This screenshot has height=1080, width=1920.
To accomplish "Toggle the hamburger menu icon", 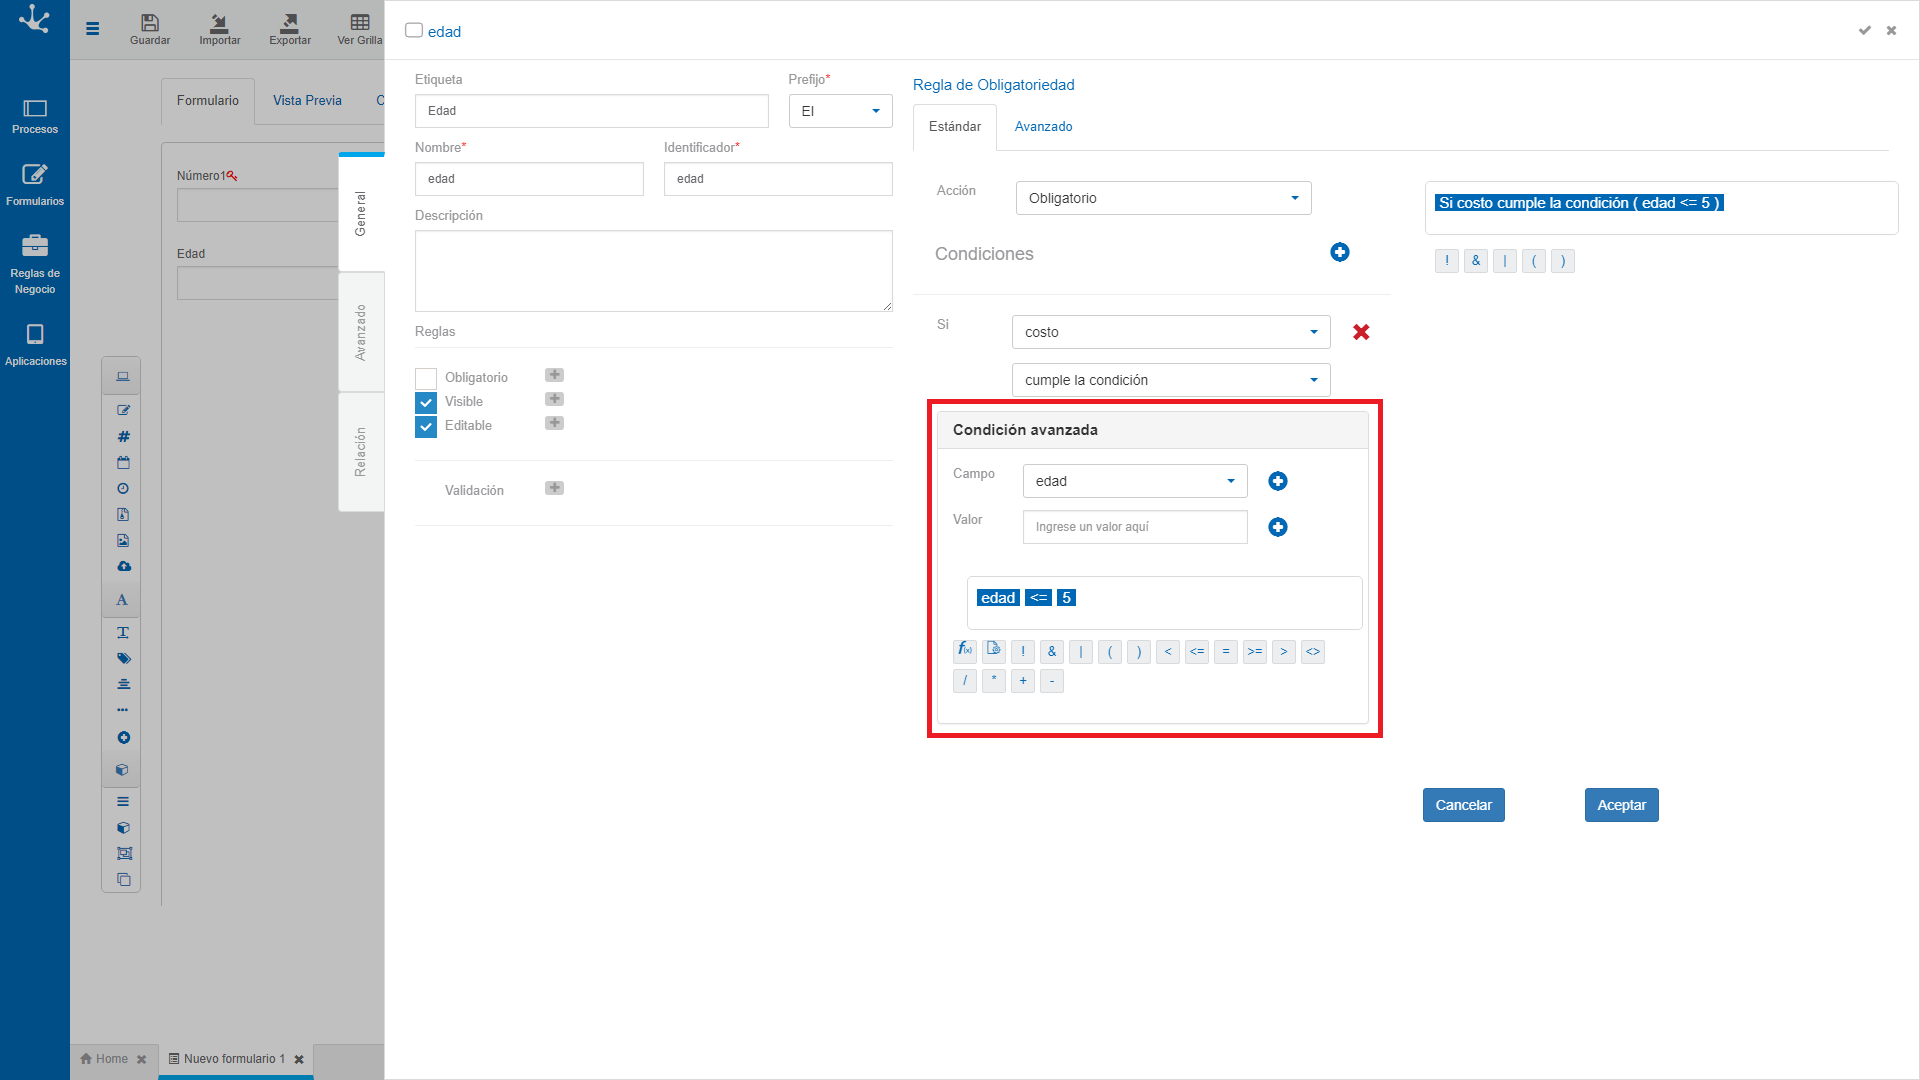I will [93, 29].
